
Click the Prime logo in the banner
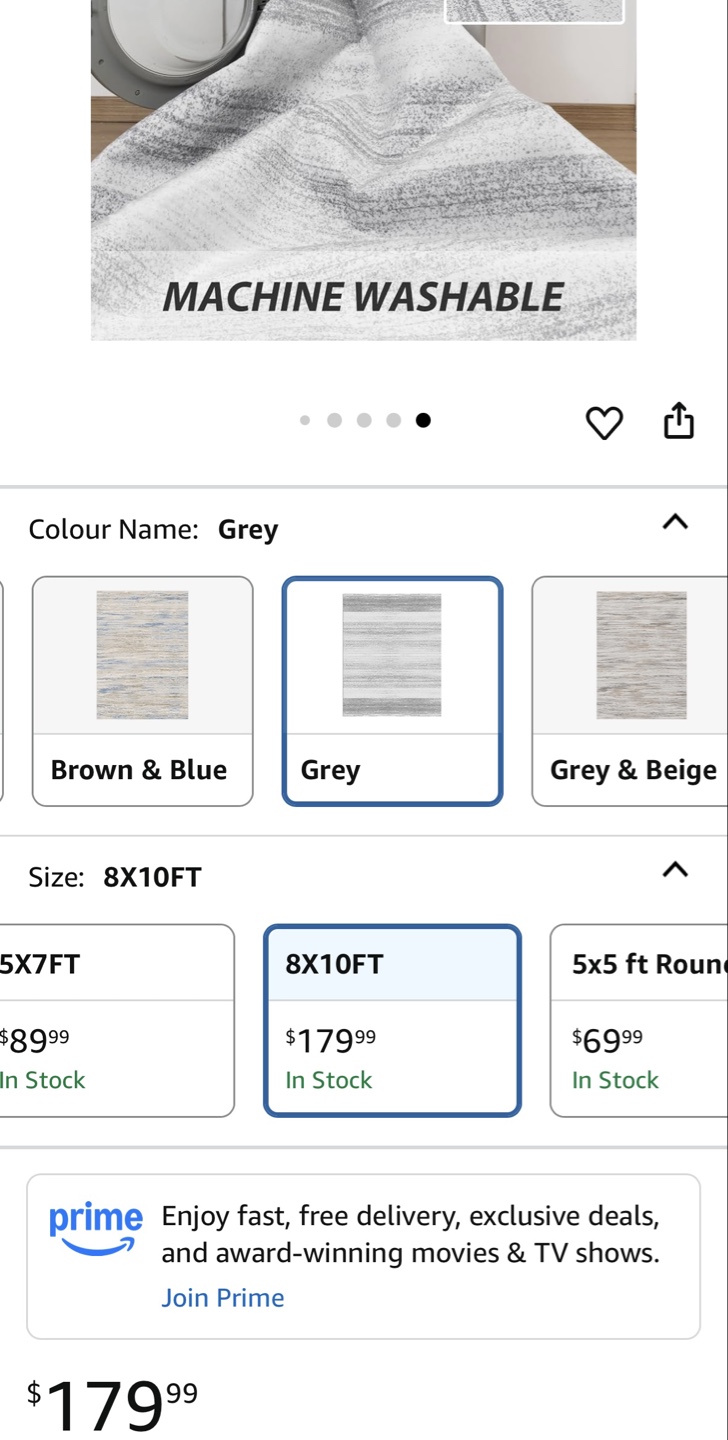(x=95, y=1229)
